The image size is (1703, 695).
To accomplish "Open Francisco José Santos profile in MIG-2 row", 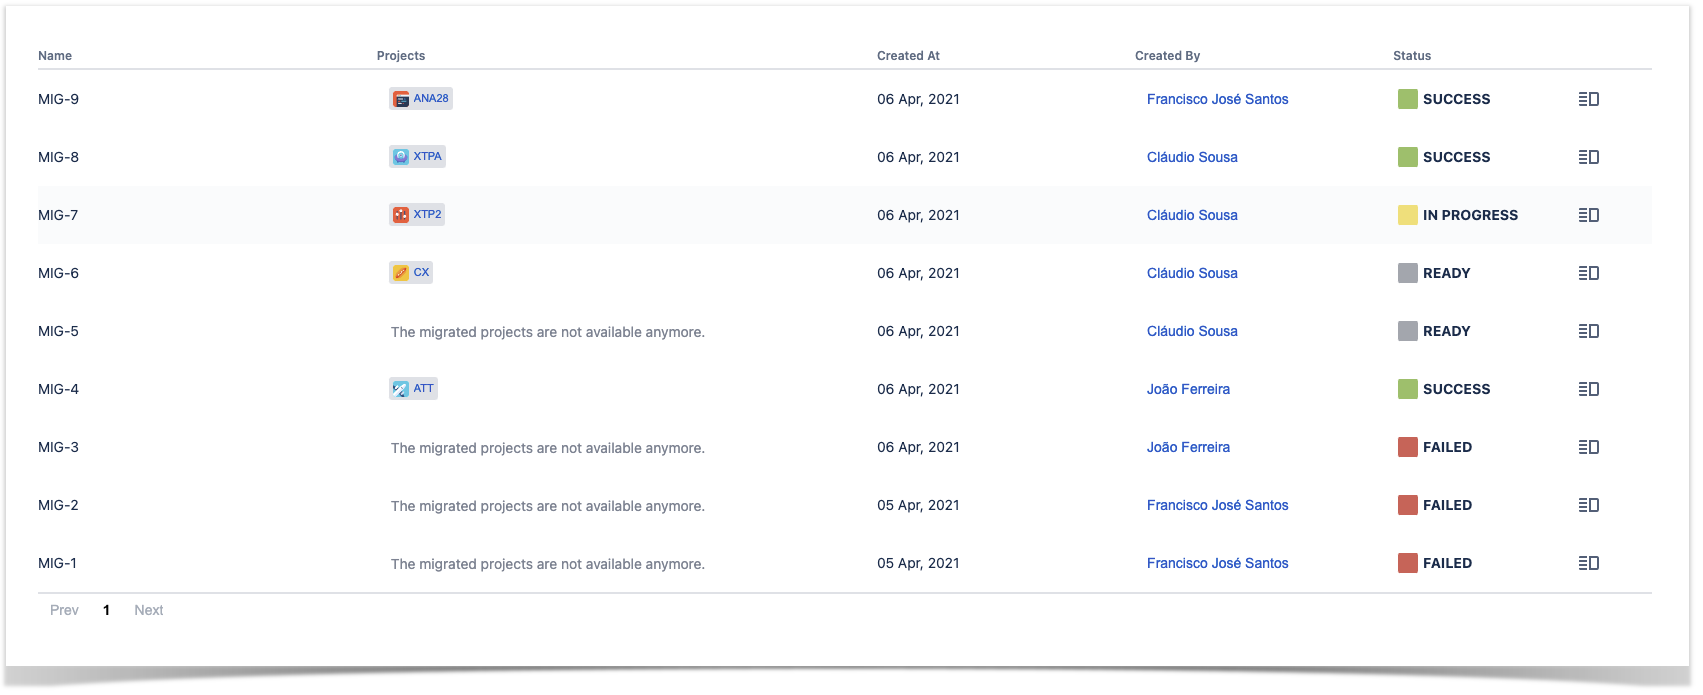I will coord(1217,505).
